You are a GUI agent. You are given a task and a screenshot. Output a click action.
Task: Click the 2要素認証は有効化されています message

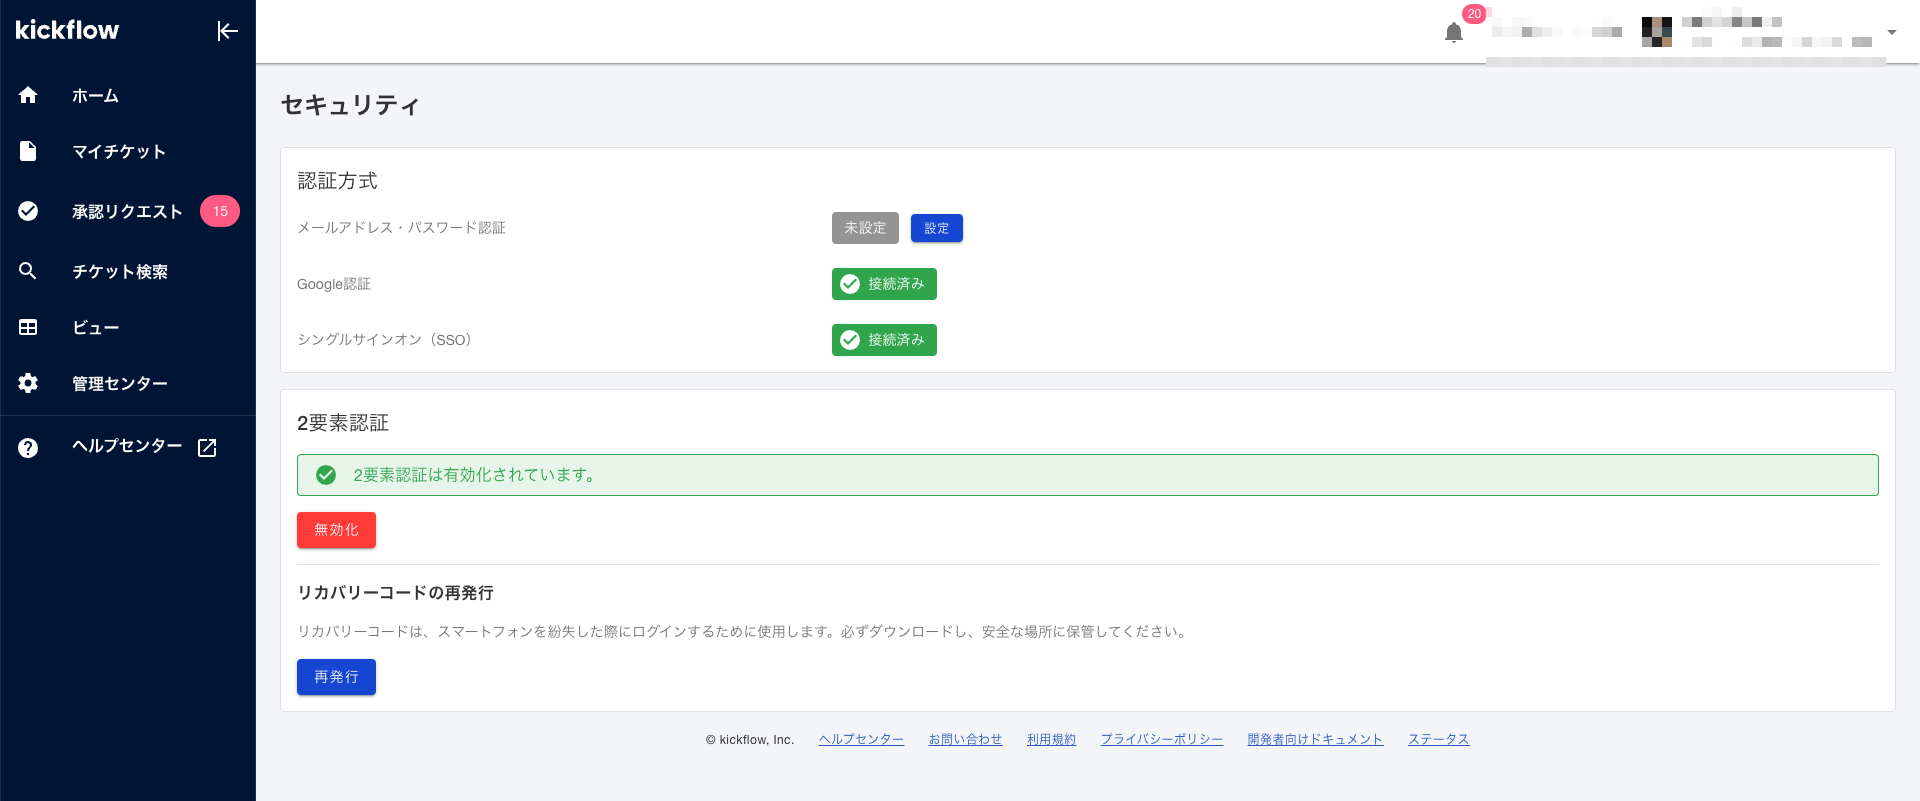point(477,475)
